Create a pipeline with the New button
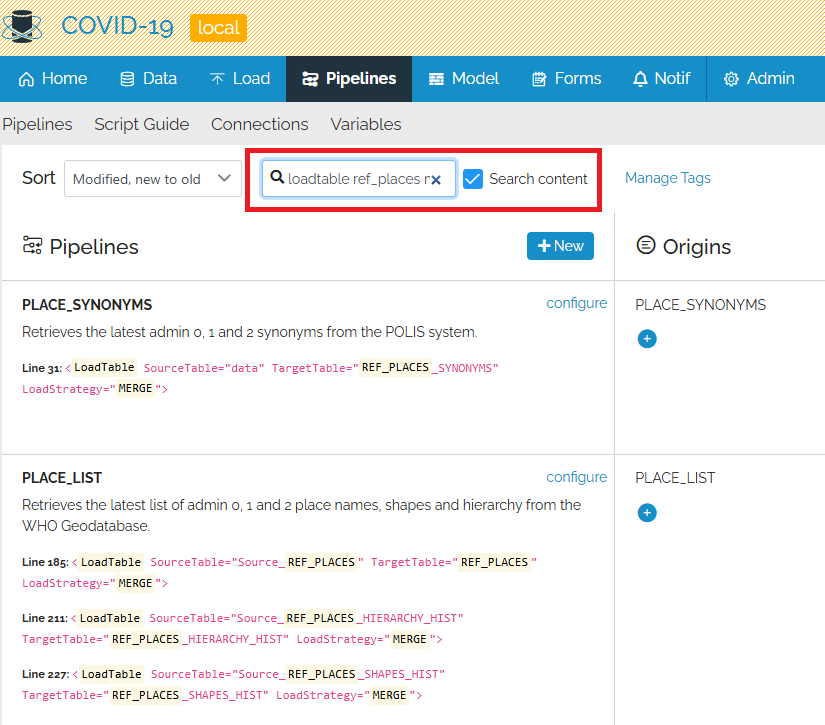 [x=560, y=246]
